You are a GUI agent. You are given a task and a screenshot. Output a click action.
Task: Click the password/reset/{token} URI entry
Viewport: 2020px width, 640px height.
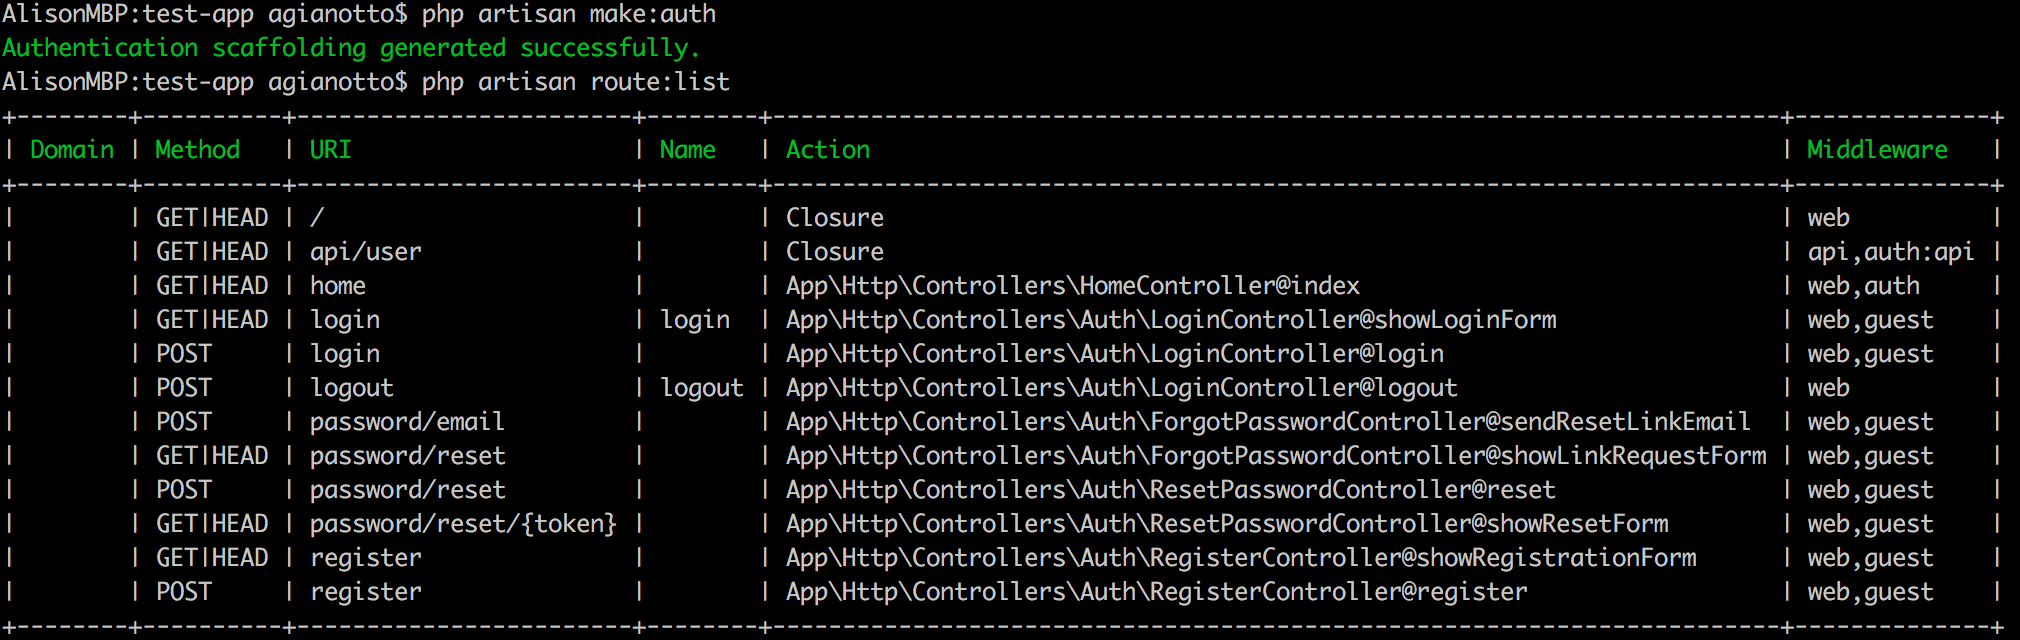tap(464, 524)
